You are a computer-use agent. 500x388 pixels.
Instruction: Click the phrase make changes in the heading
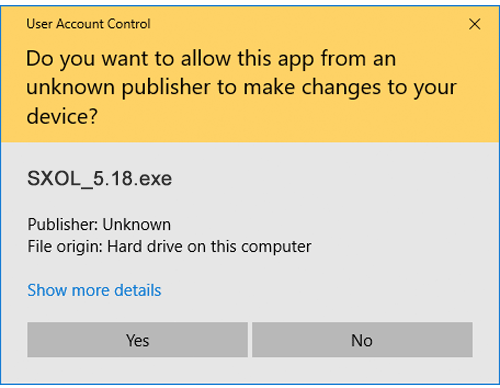(x=312, y=88)
